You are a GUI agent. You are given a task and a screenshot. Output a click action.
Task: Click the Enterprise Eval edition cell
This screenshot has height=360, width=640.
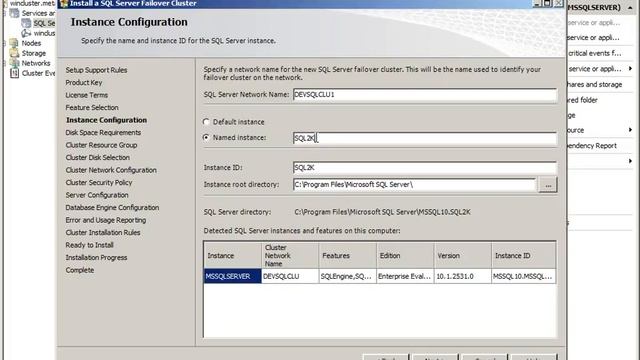tap(405, 276)
